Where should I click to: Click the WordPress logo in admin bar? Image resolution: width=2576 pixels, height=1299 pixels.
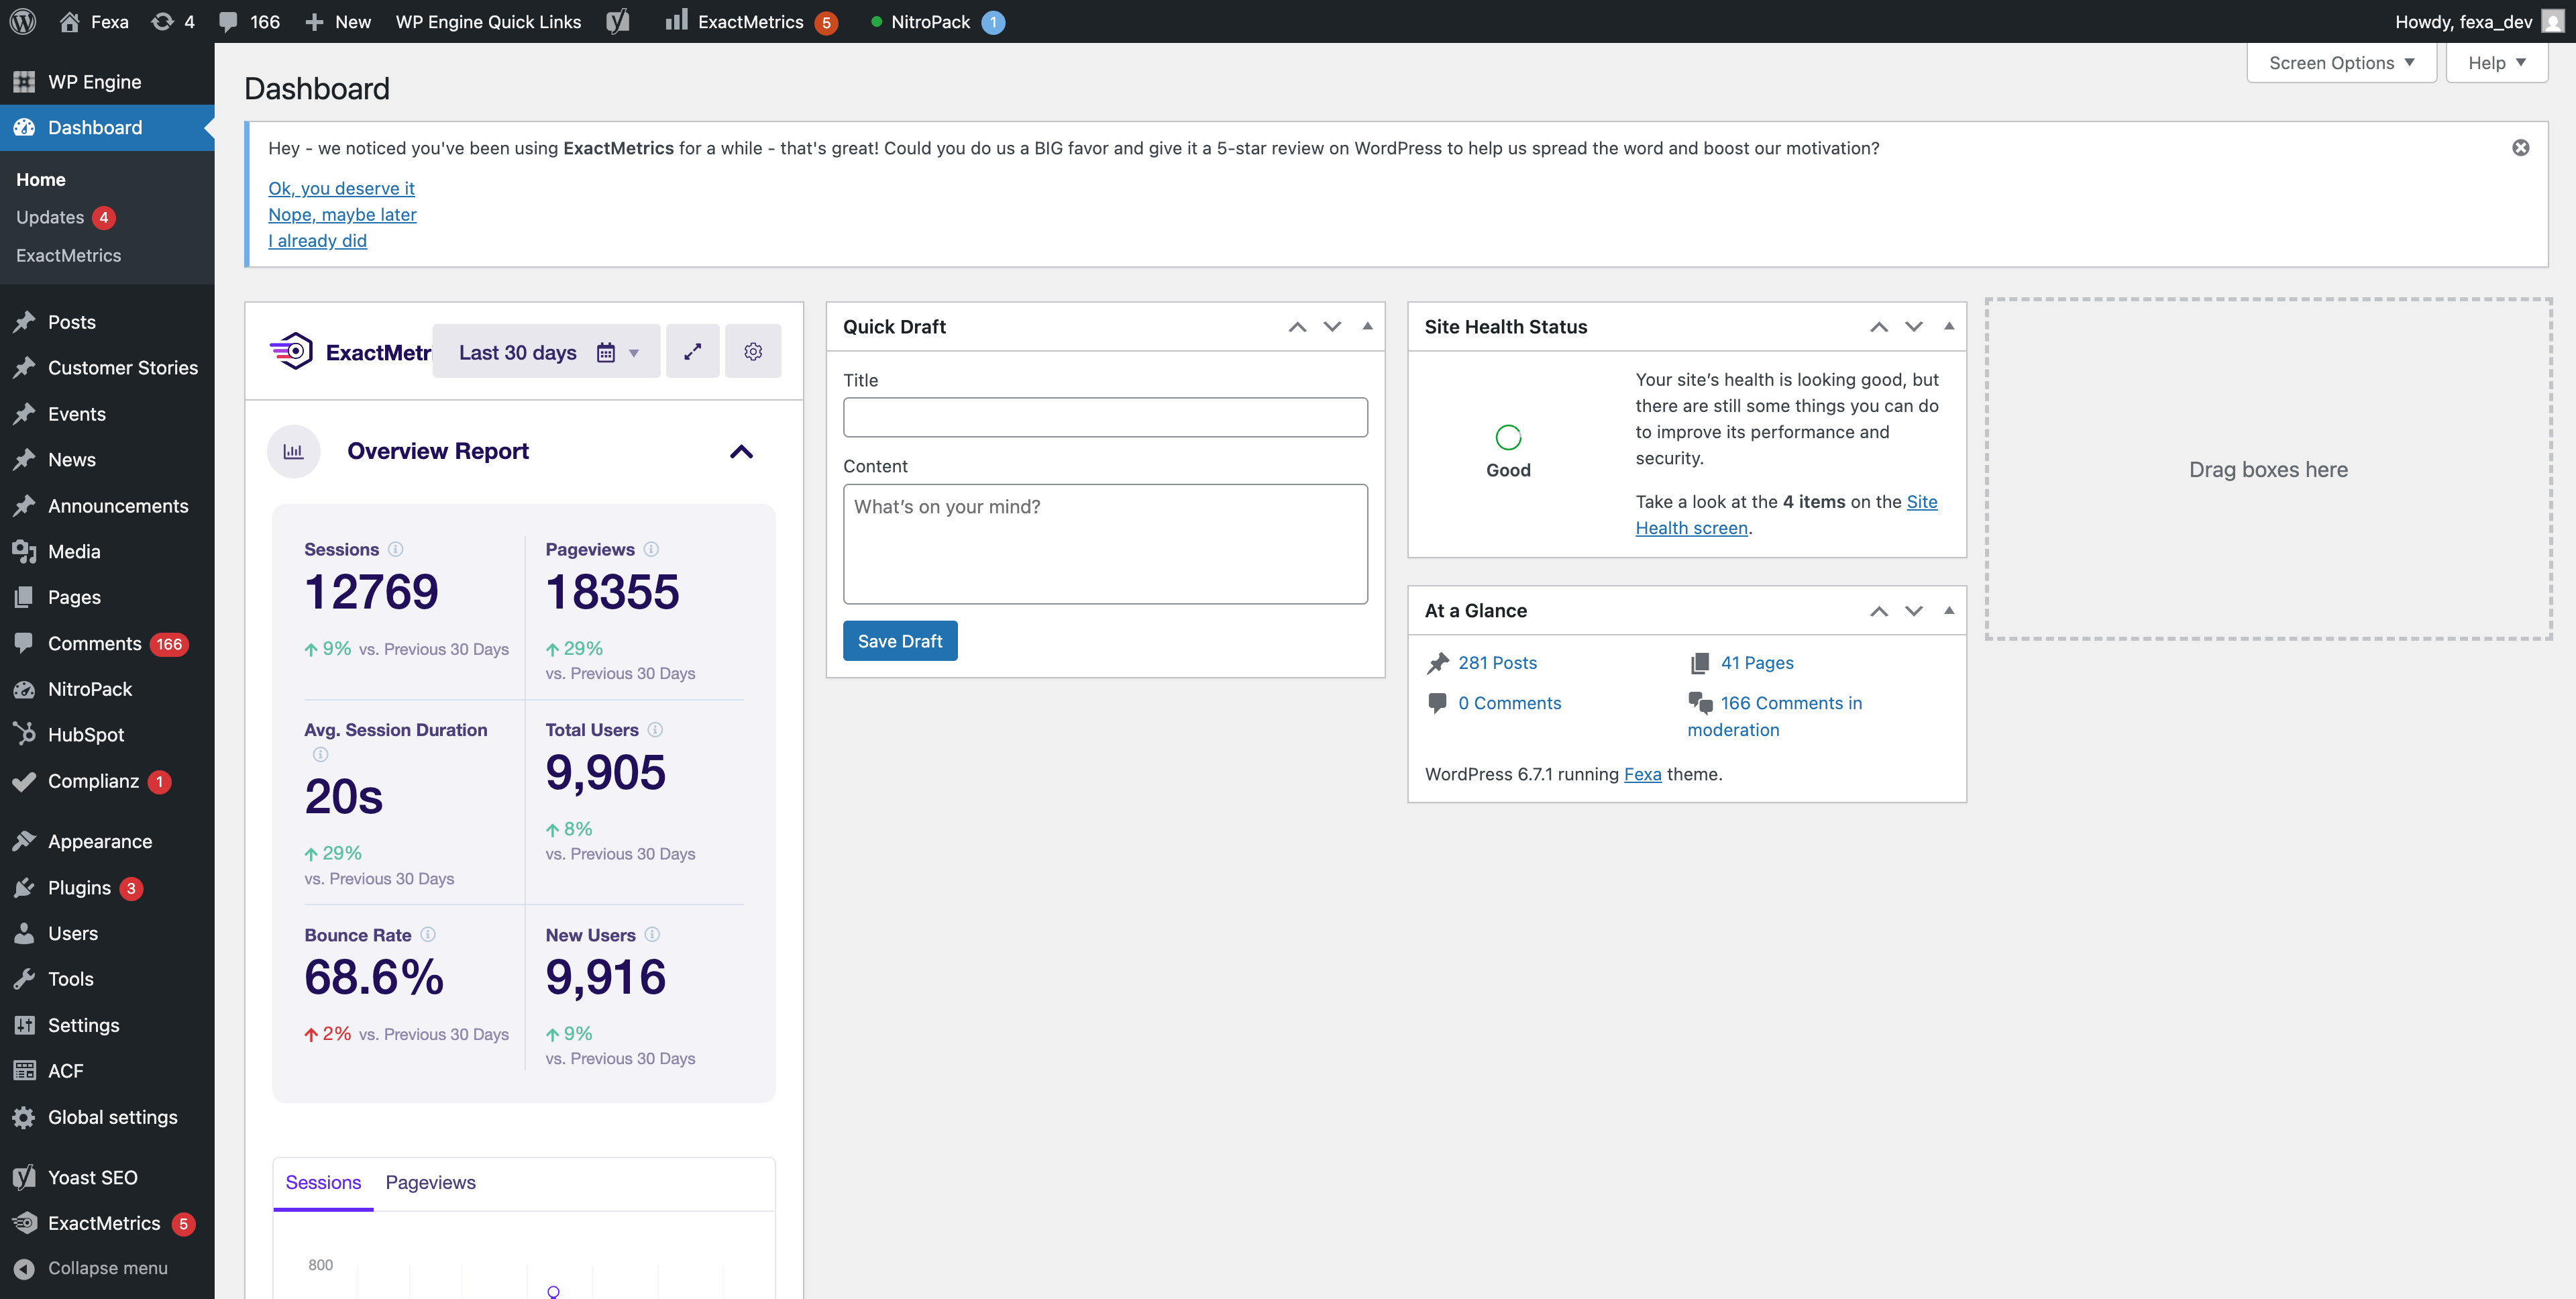[23, 21]
